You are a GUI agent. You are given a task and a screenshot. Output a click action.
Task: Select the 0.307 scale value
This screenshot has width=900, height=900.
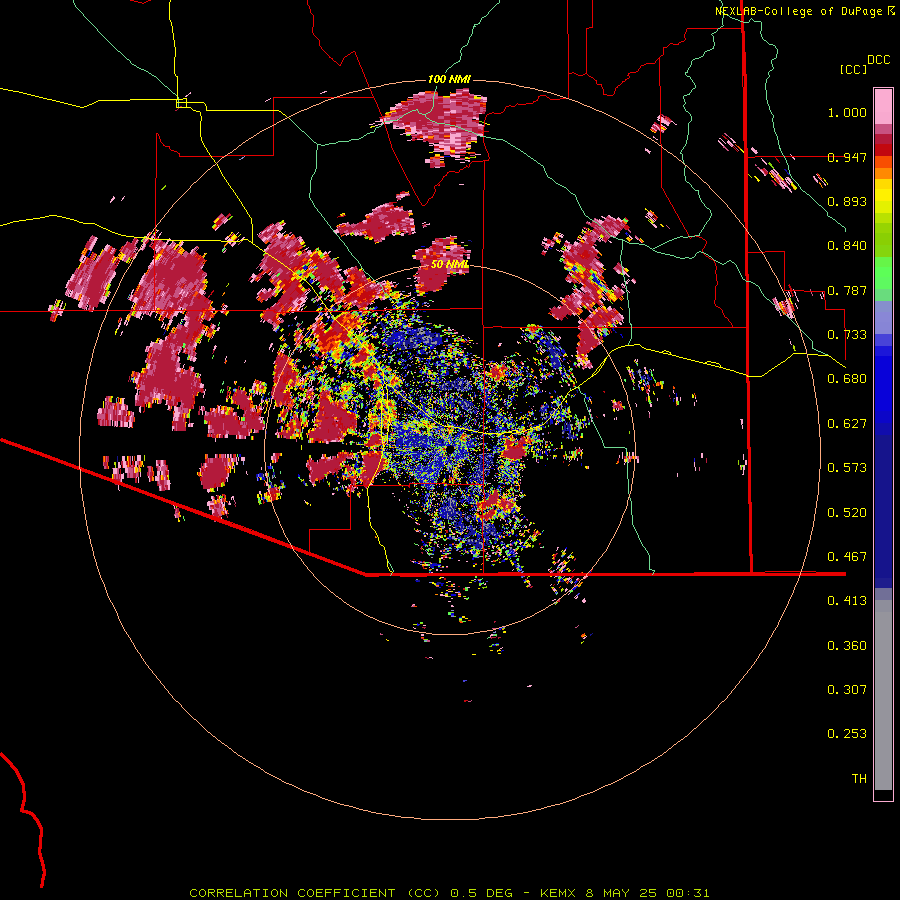pos(847,690)
